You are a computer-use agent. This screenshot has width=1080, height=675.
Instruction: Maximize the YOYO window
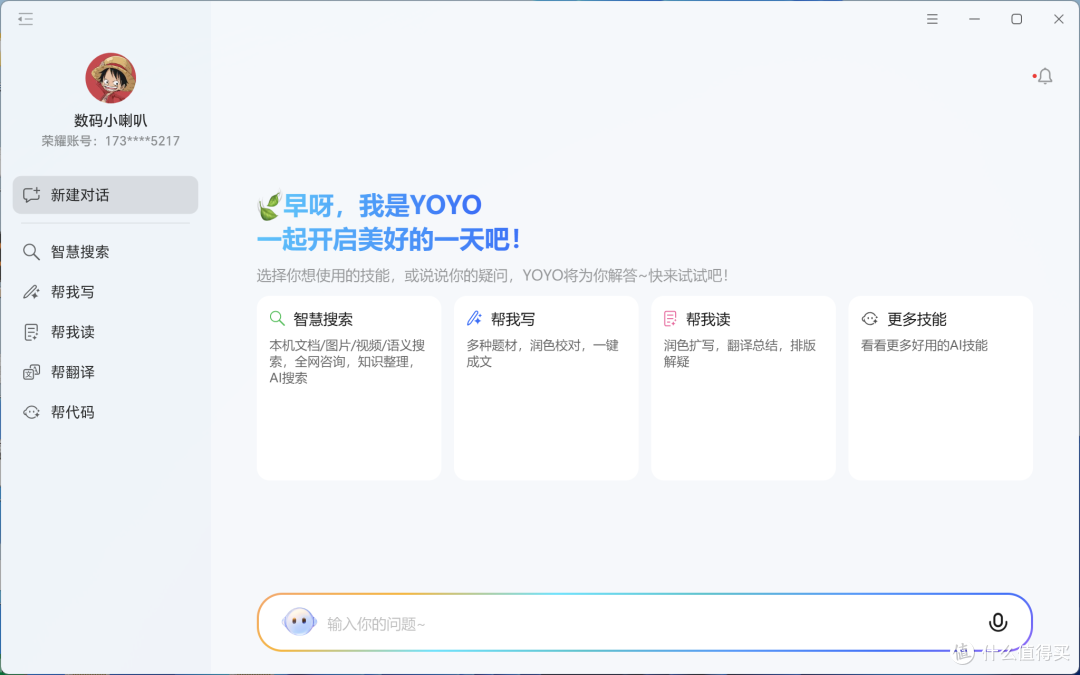pos(1017,19)
